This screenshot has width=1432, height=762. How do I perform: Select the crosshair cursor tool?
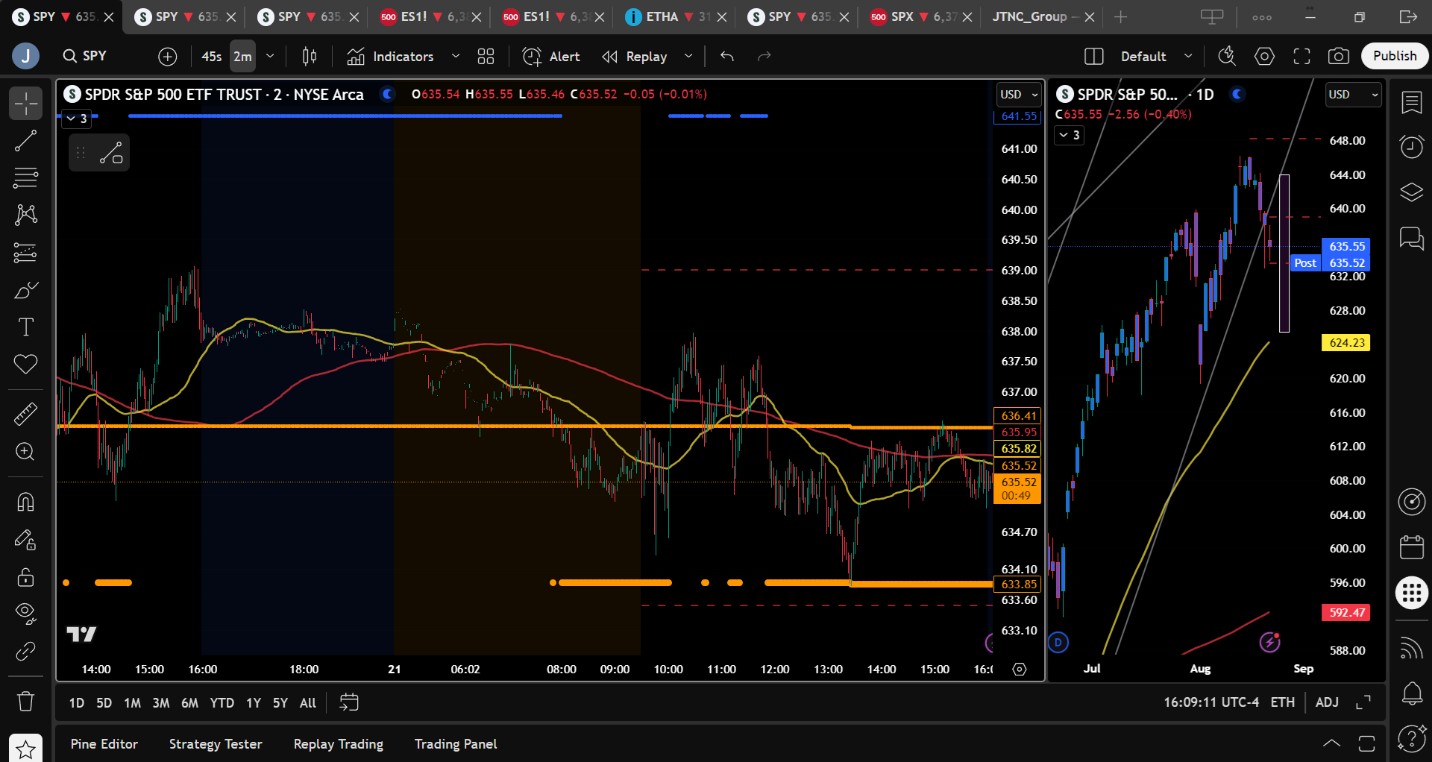point(26,103)
